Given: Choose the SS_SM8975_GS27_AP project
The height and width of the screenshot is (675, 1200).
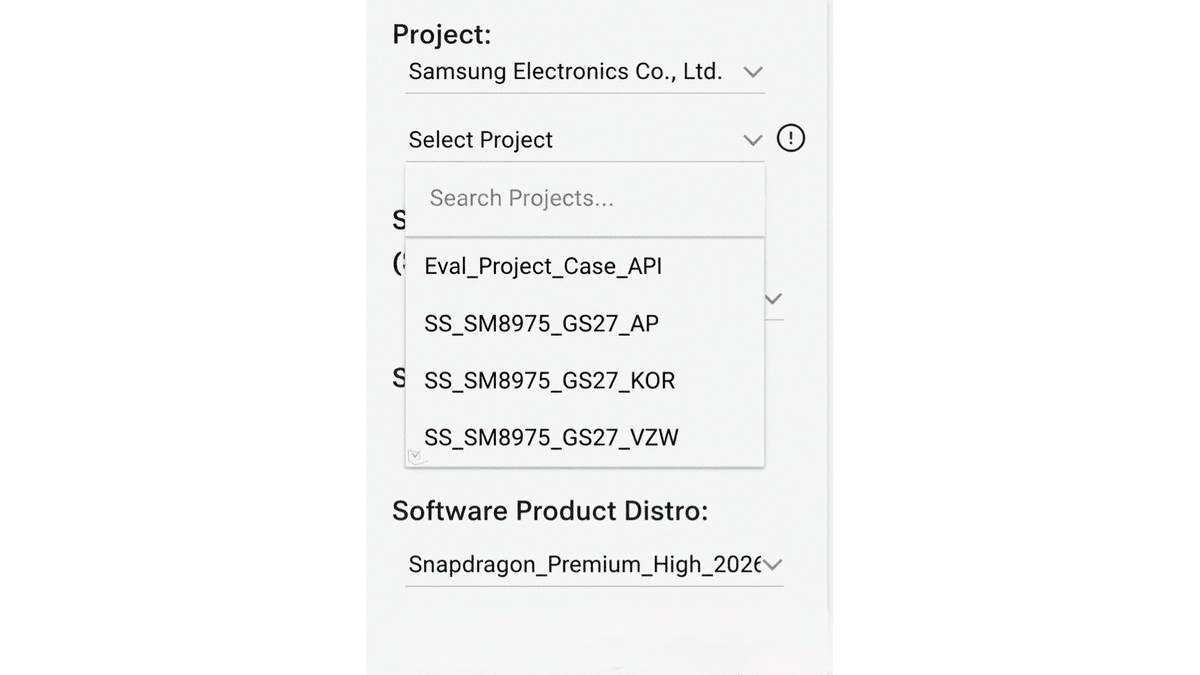Looking at the screenshot, I should point(585,323).
